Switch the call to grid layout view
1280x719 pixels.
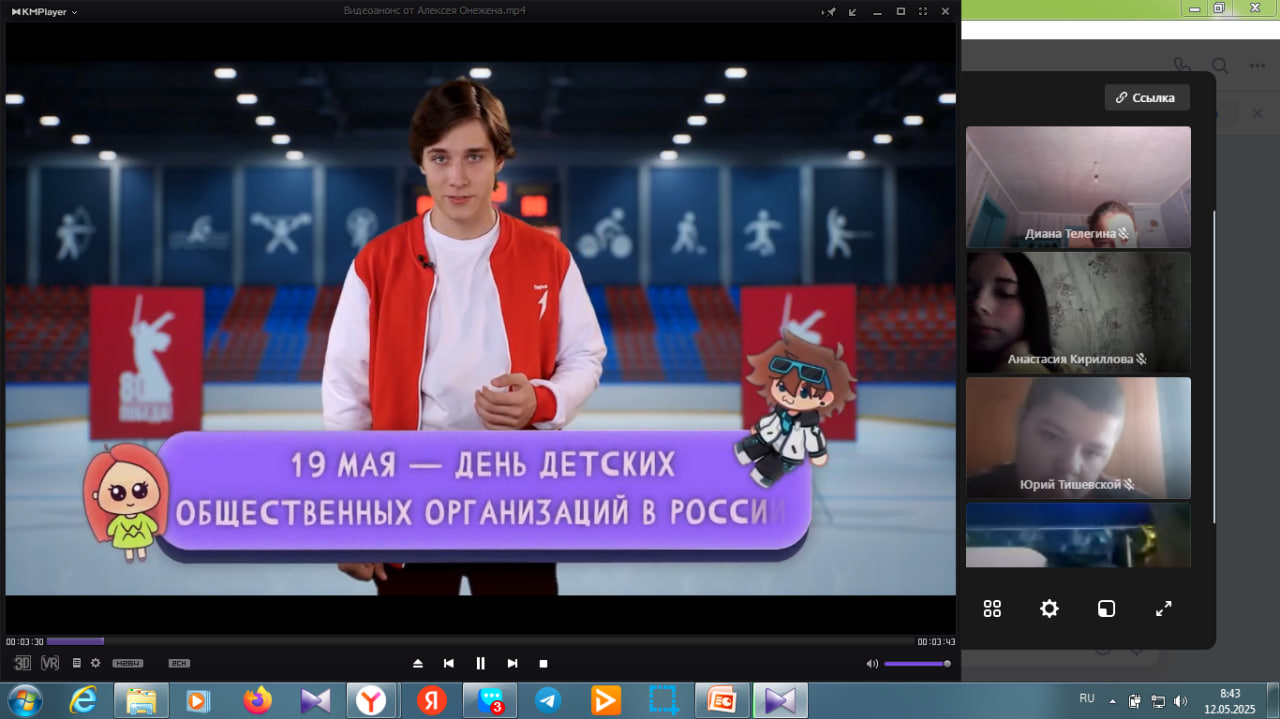click(x=992, y=609)
